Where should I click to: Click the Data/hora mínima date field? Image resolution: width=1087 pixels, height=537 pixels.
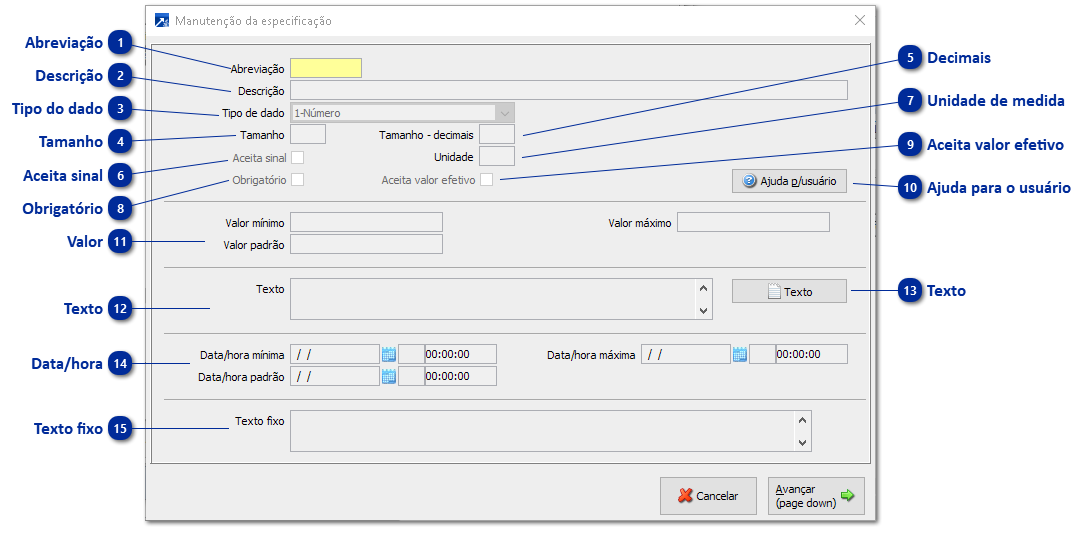(335, 354)
